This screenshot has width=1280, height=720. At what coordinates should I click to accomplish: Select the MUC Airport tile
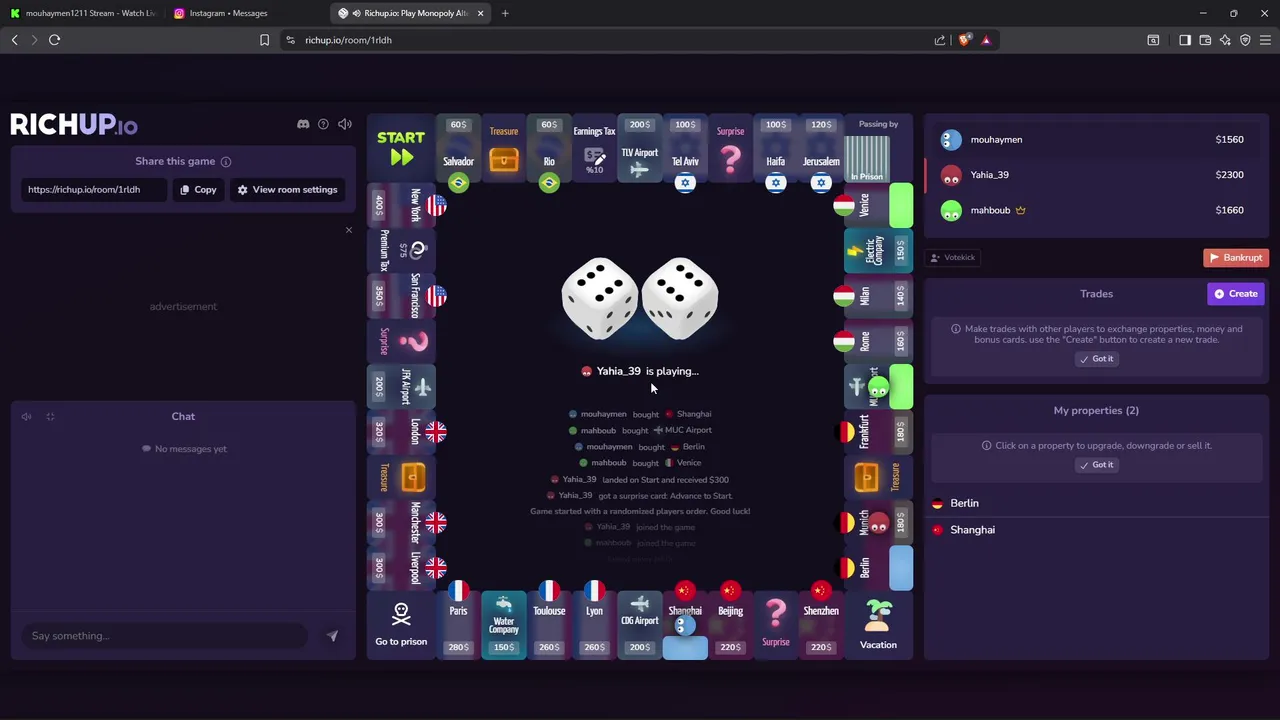(878, 386)
